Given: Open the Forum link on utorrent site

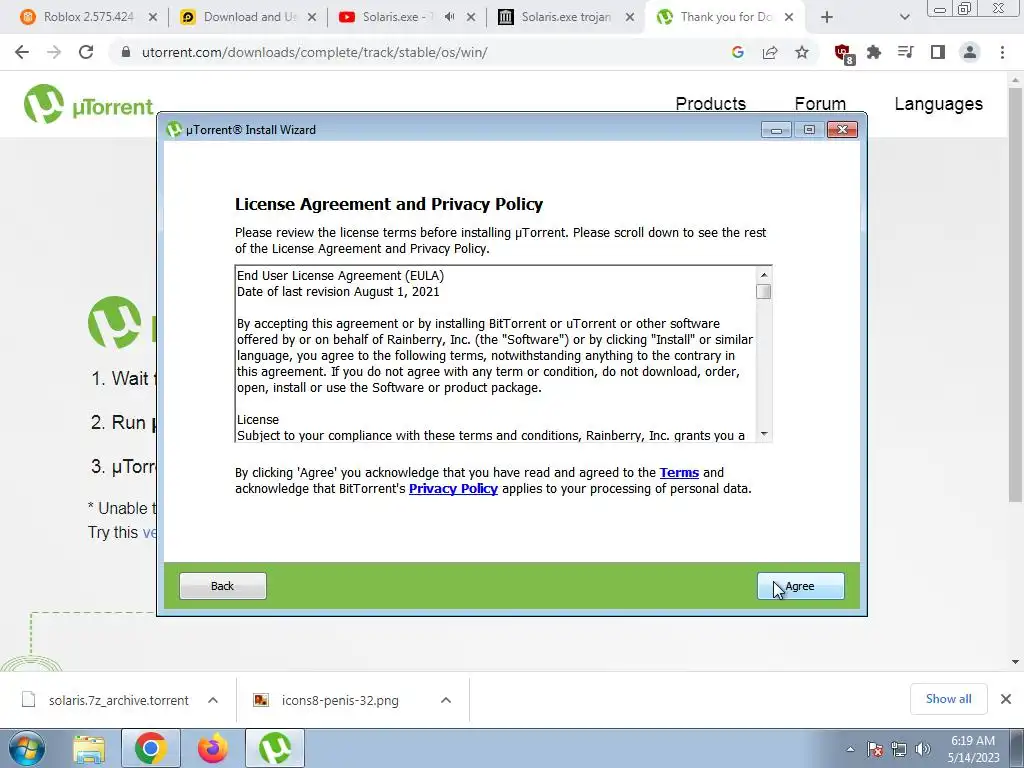Looking at the screenshot, I should point(820,104).
